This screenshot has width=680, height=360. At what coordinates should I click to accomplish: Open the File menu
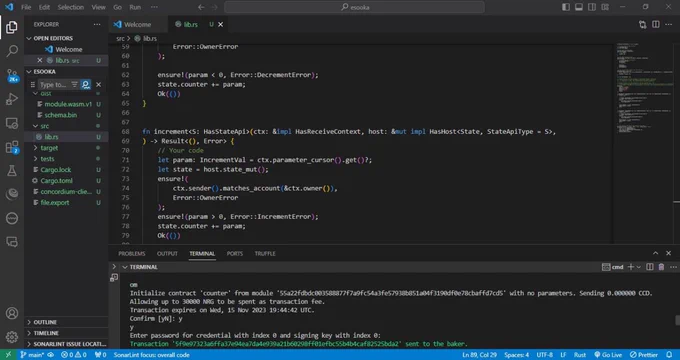(26, 7)
